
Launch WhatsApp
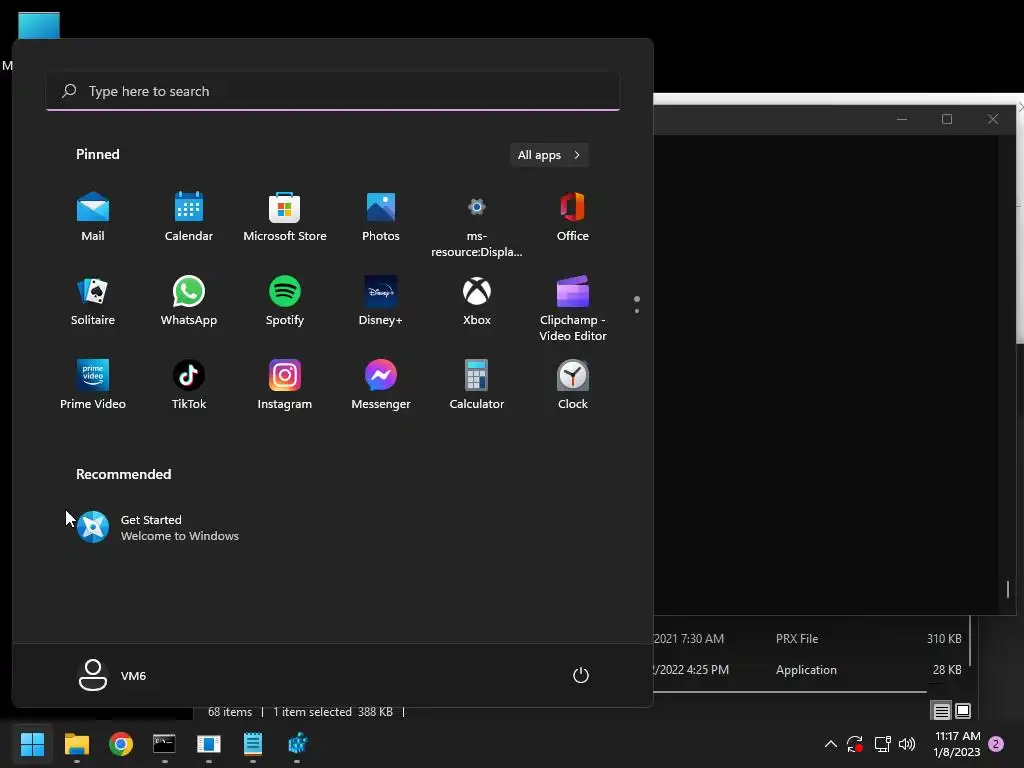click(189, 302)
